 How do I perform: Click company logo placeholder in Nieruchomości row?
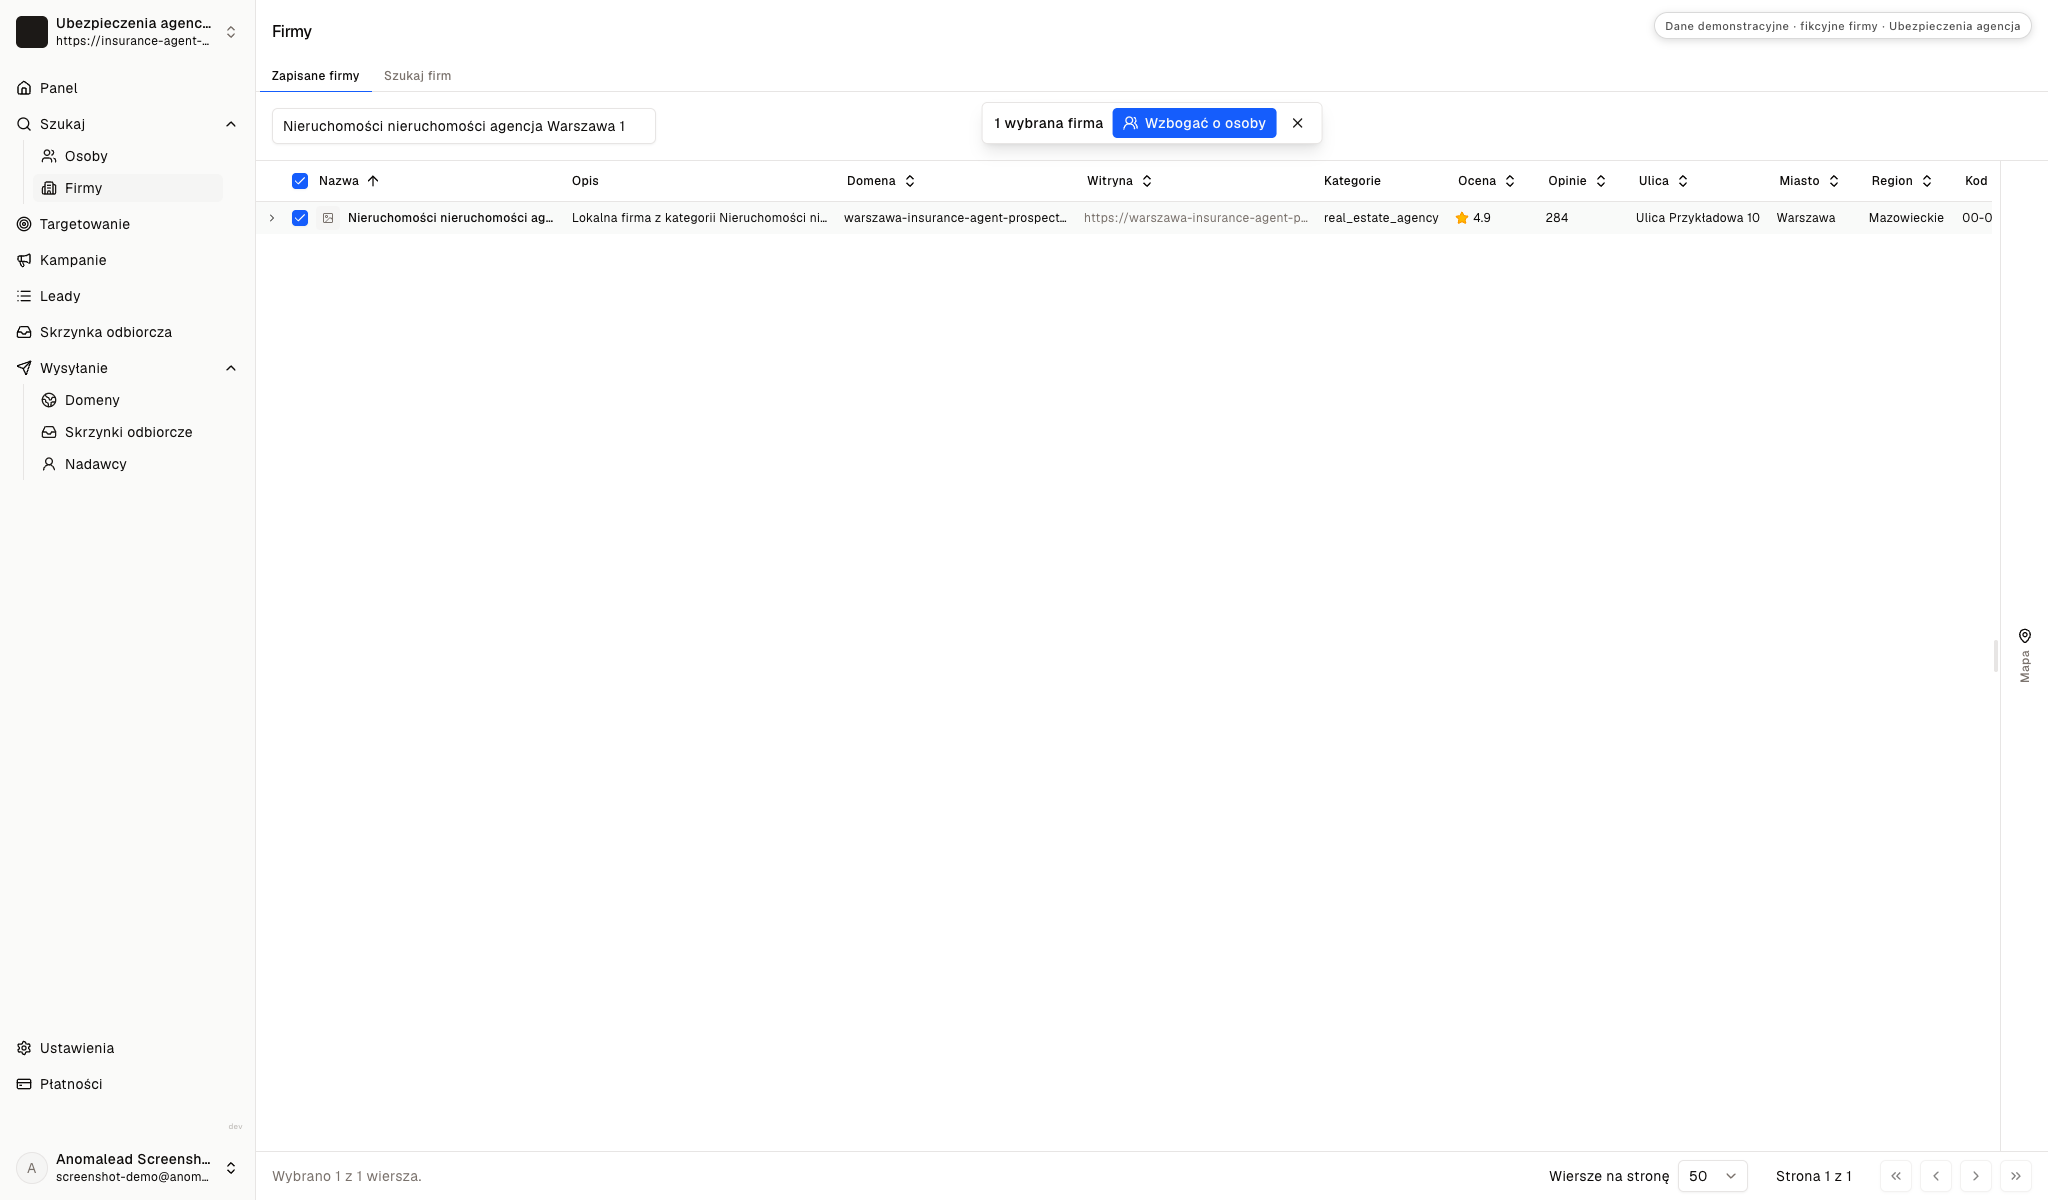pyautogui.click(x=328, y=218)
